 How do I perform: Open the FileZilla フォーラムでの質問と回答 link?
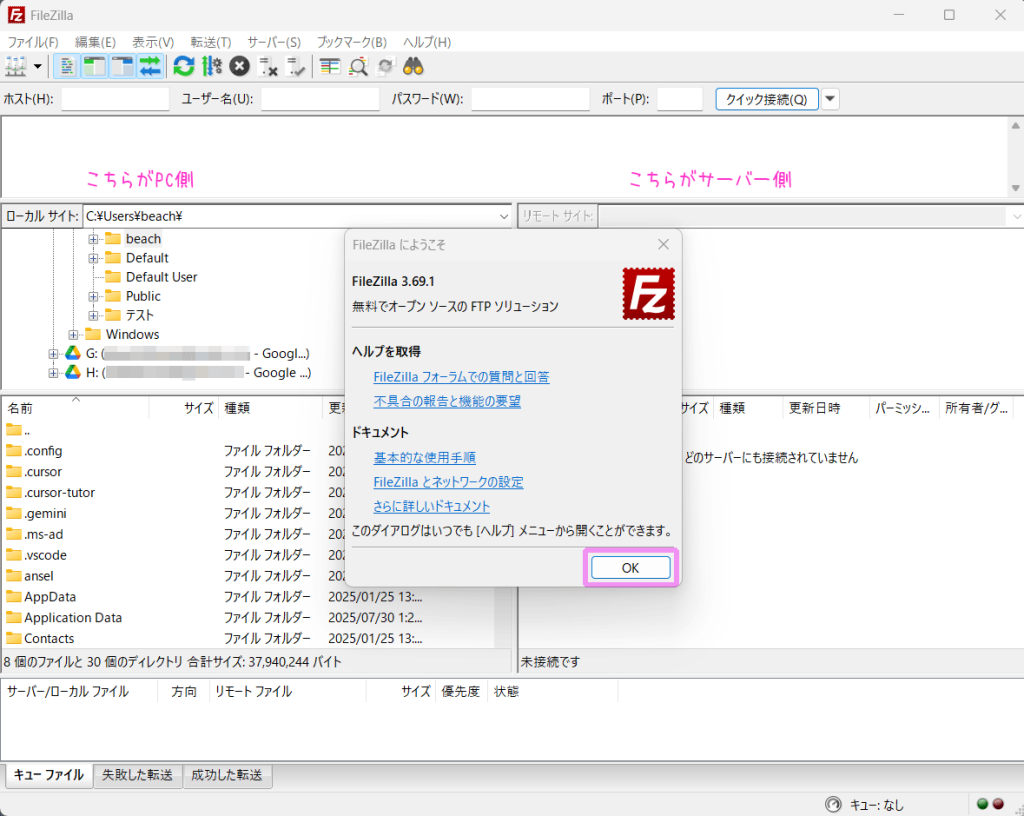coord(461,377)
